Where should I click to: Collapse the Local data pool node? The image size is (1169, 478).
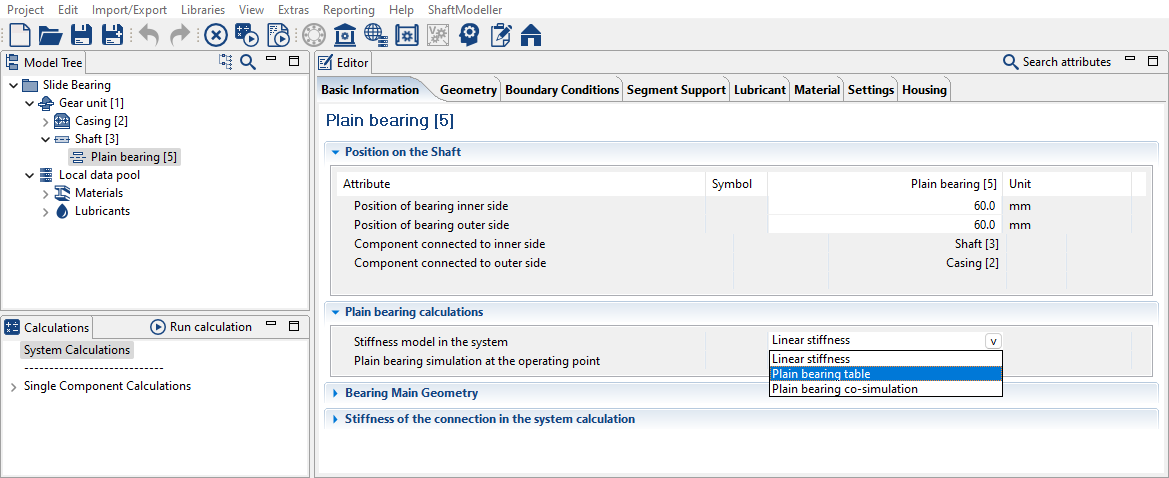coord(29,176)
